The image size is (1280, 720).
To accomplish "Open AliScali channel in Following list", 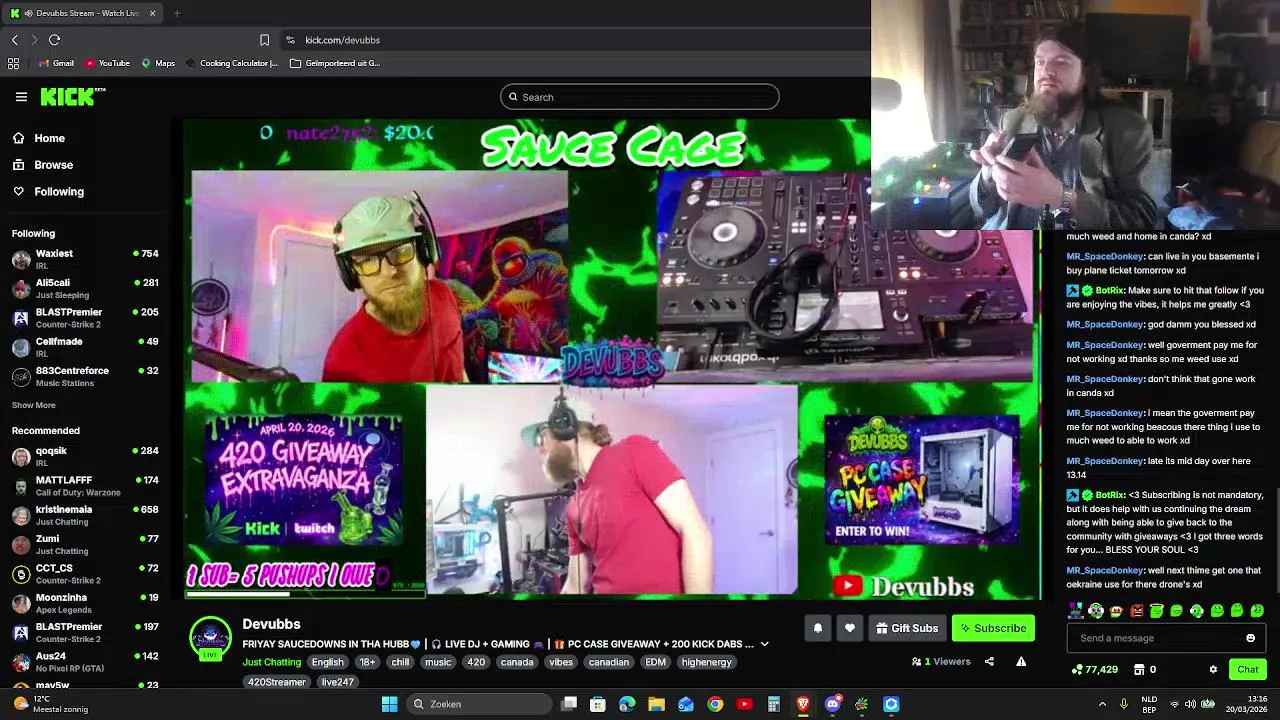I will 85,289.
